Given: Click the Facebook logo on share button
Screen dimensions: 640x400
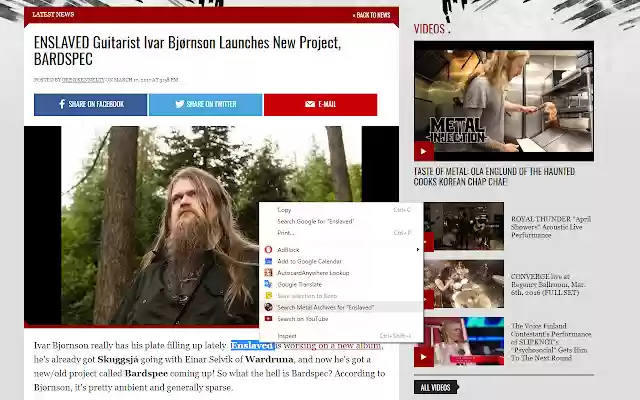Looking at the screenshot, I should coord(62,104).
